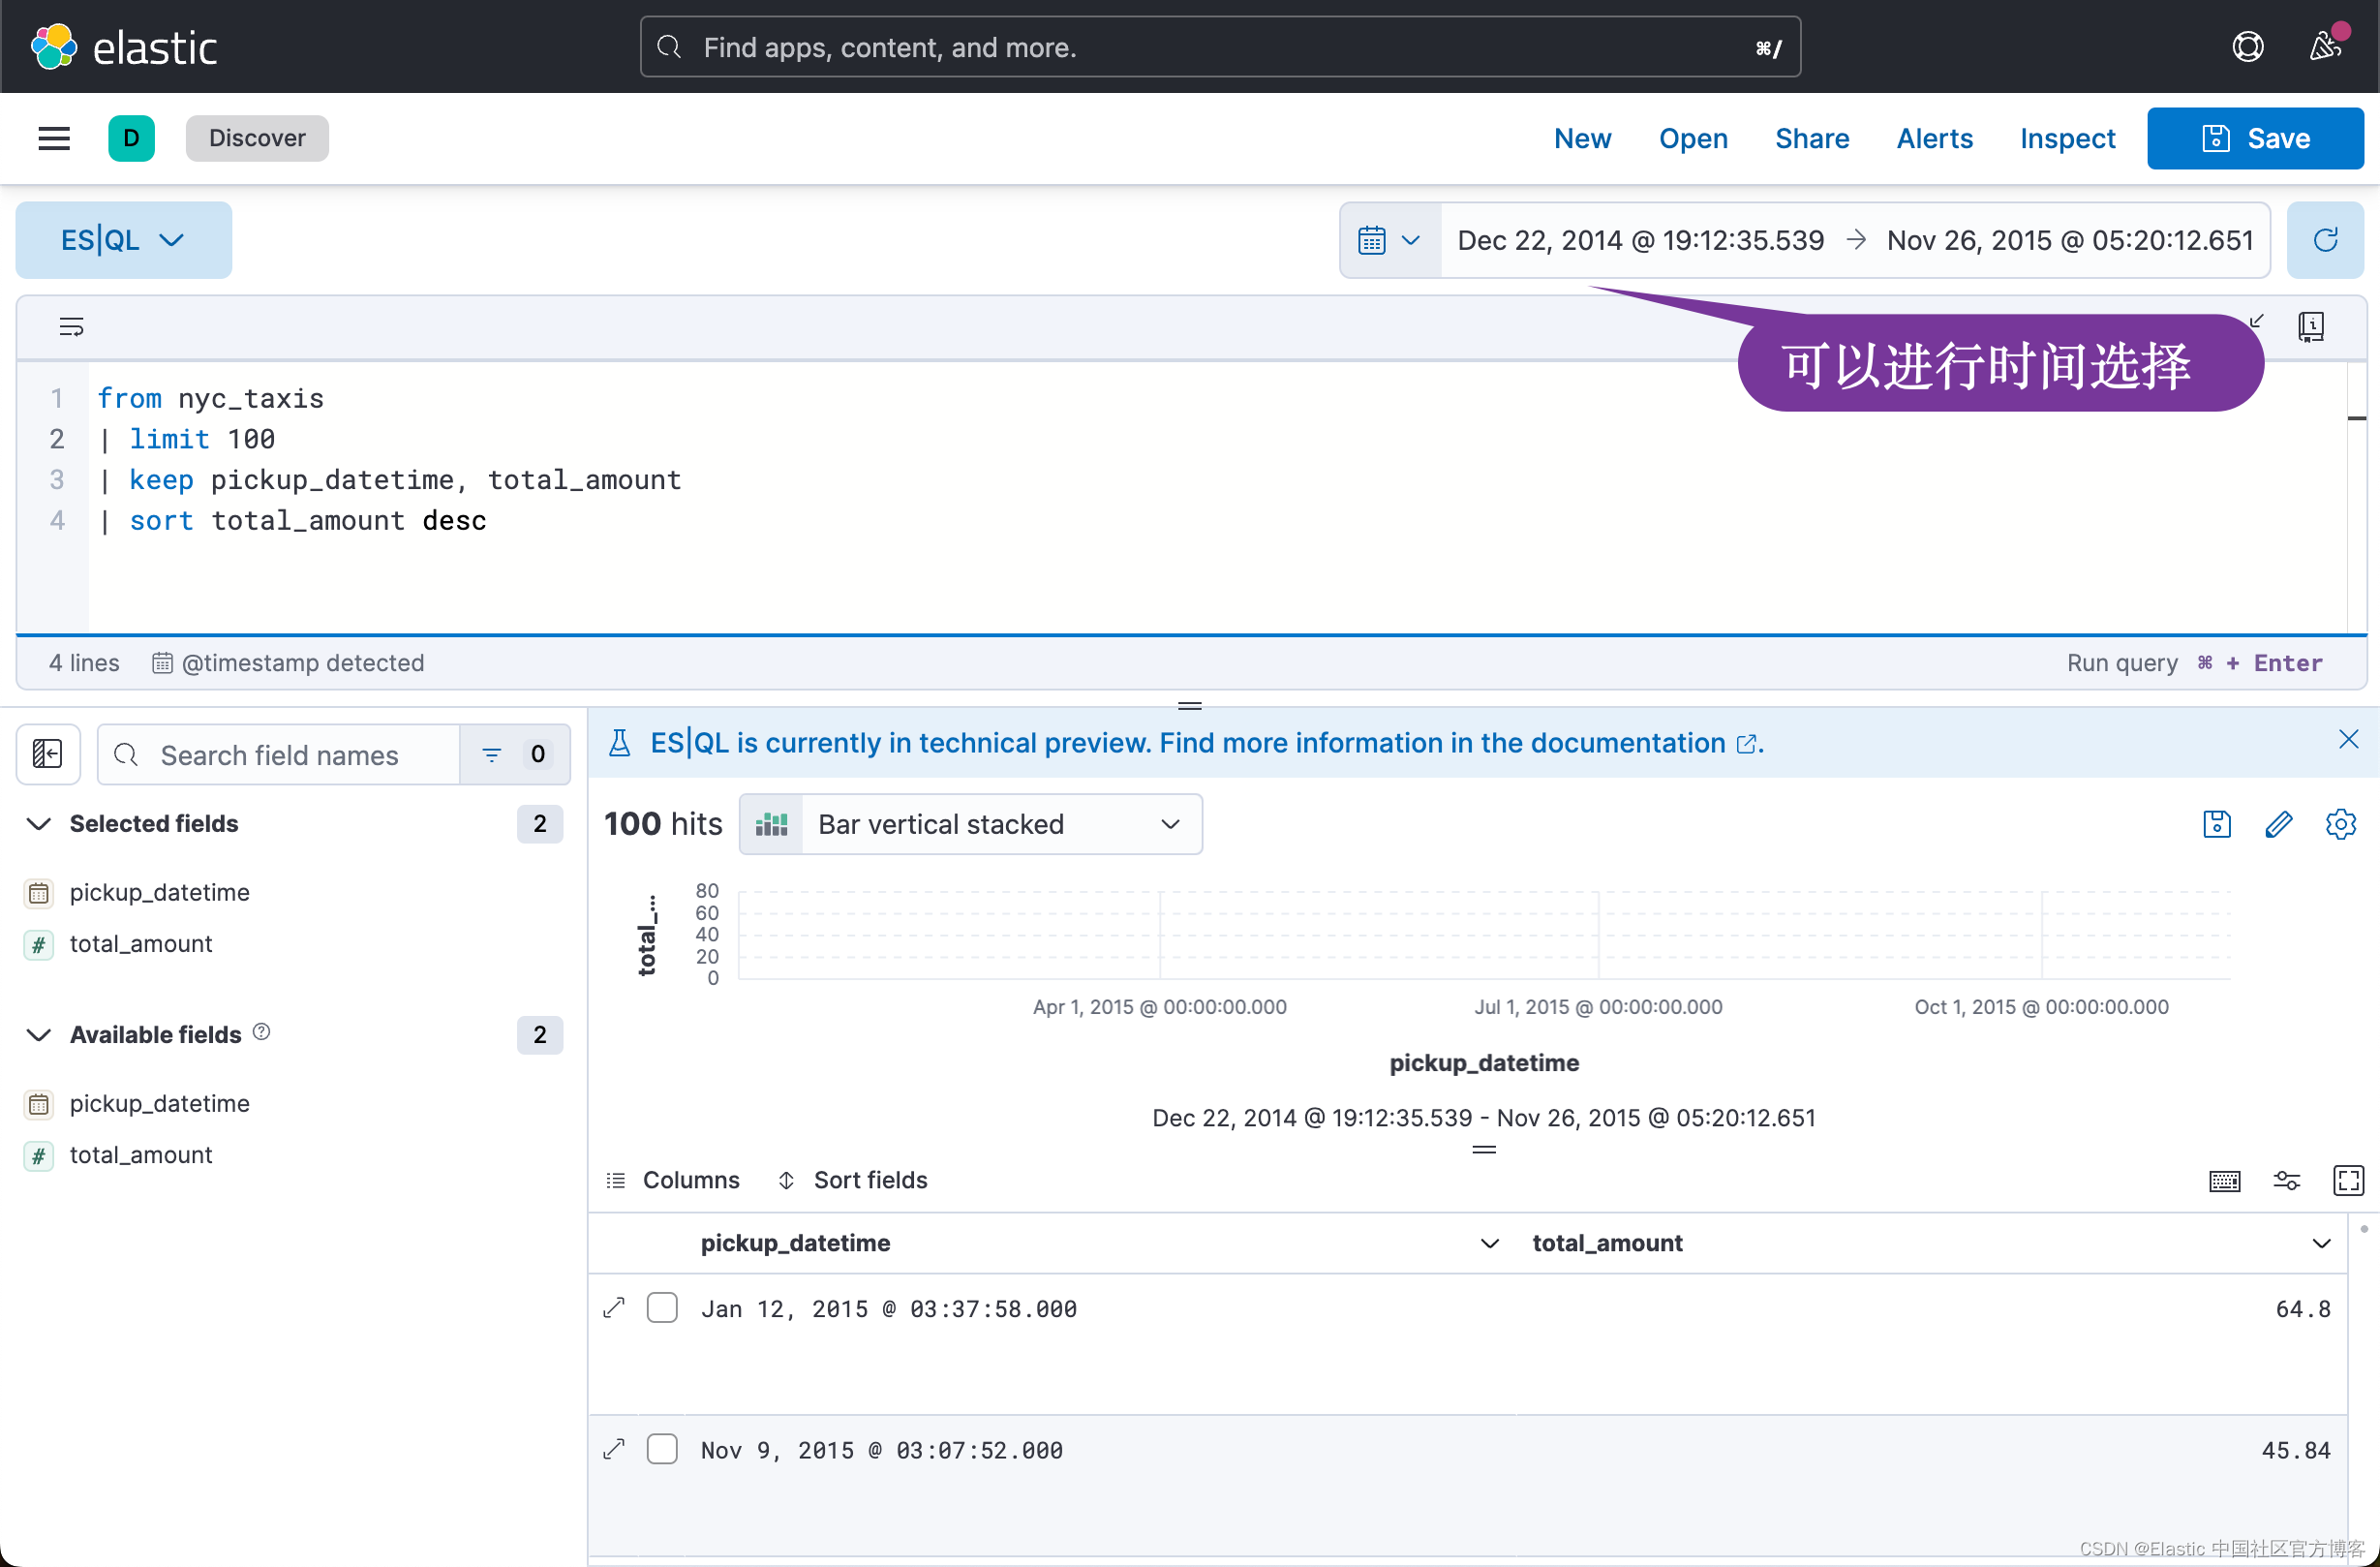
Task: Click the edit visualization pencil icon
Action: click(x=2278, y=824)
